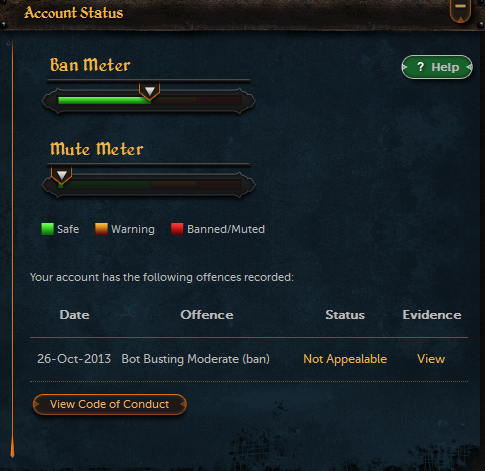Collapse the Account Status panel
This screenshot has height=471, width=485.
pyautogui.click(x=460, y=10)
